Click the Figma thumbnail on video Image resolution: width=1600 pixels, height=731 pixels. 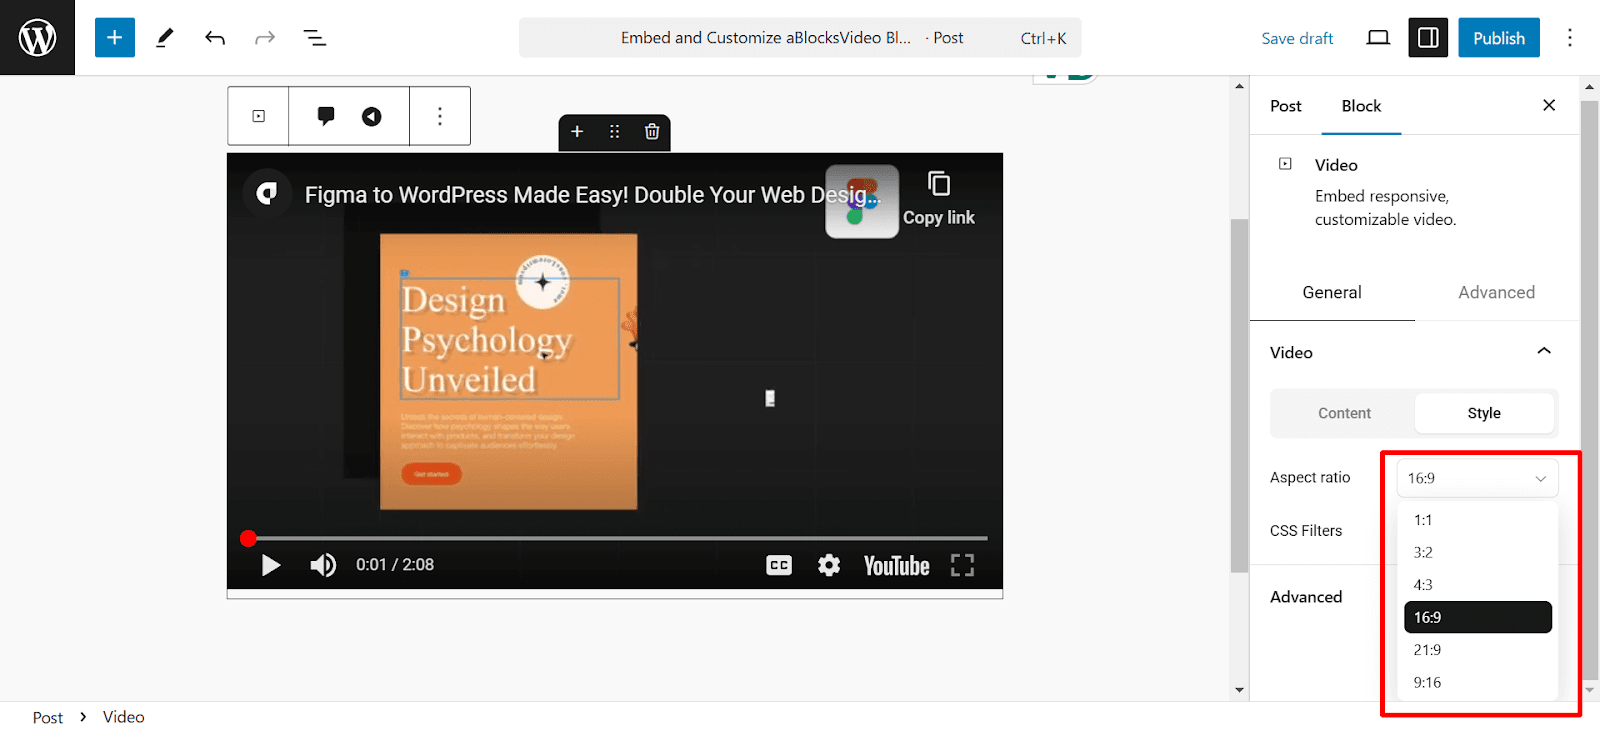tap(862, 201)
